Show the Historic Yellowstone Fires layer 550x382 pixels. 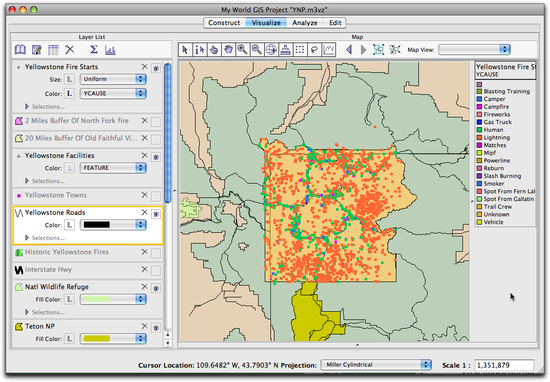pos(156,253)
